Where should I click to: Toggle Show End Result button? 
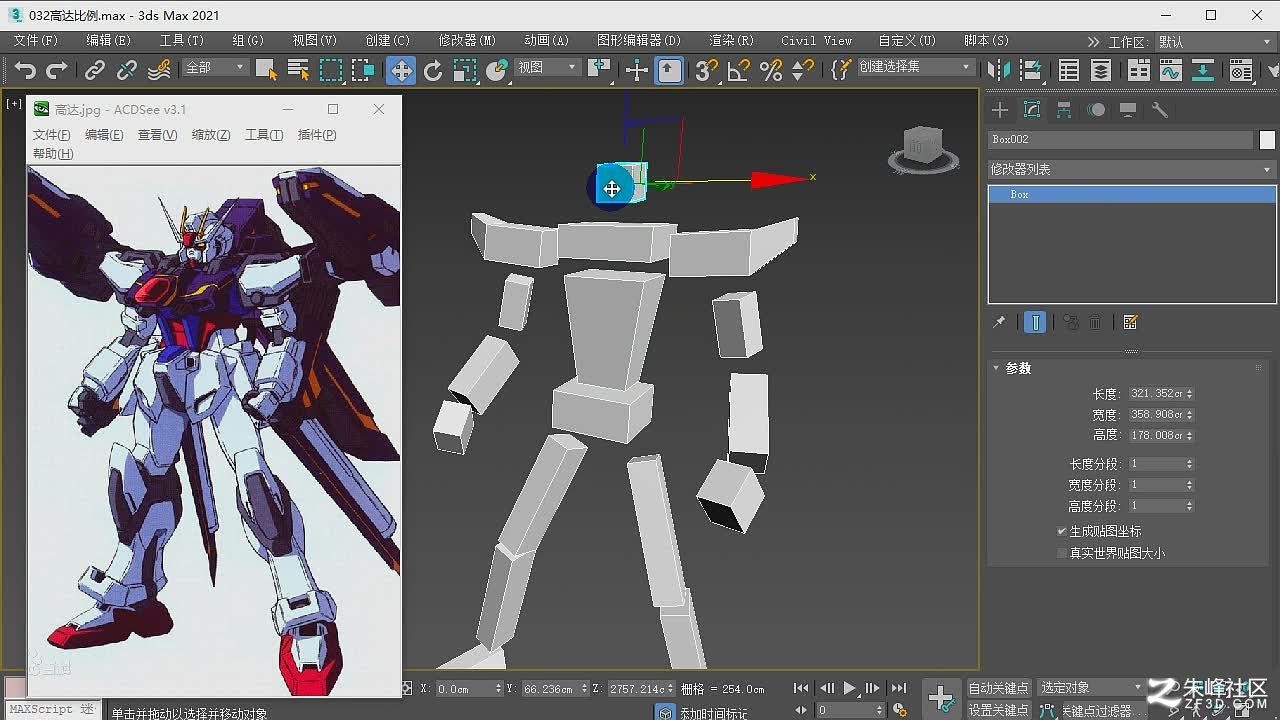[1035, 322]
